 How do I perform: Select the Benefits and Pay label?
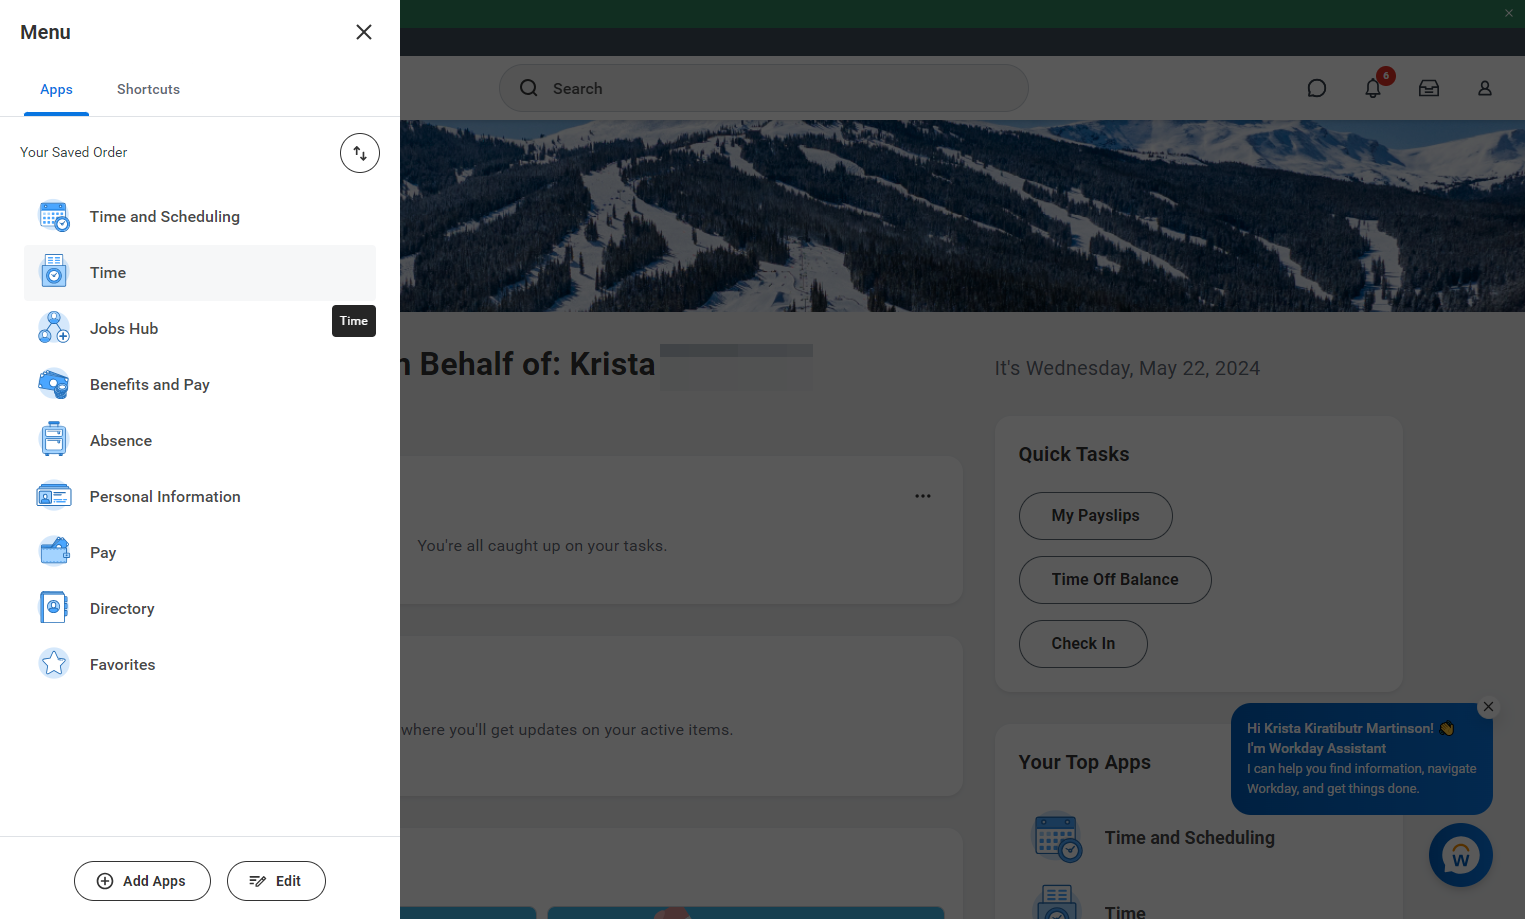[150, 385]
